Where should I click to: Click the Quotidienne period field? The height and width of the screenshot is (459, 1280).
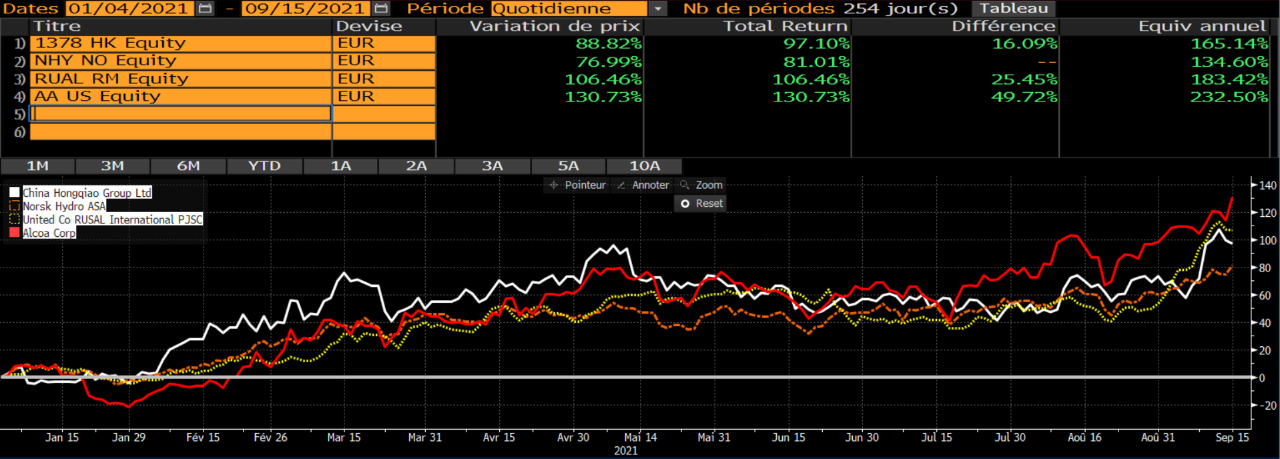point(569,8)
